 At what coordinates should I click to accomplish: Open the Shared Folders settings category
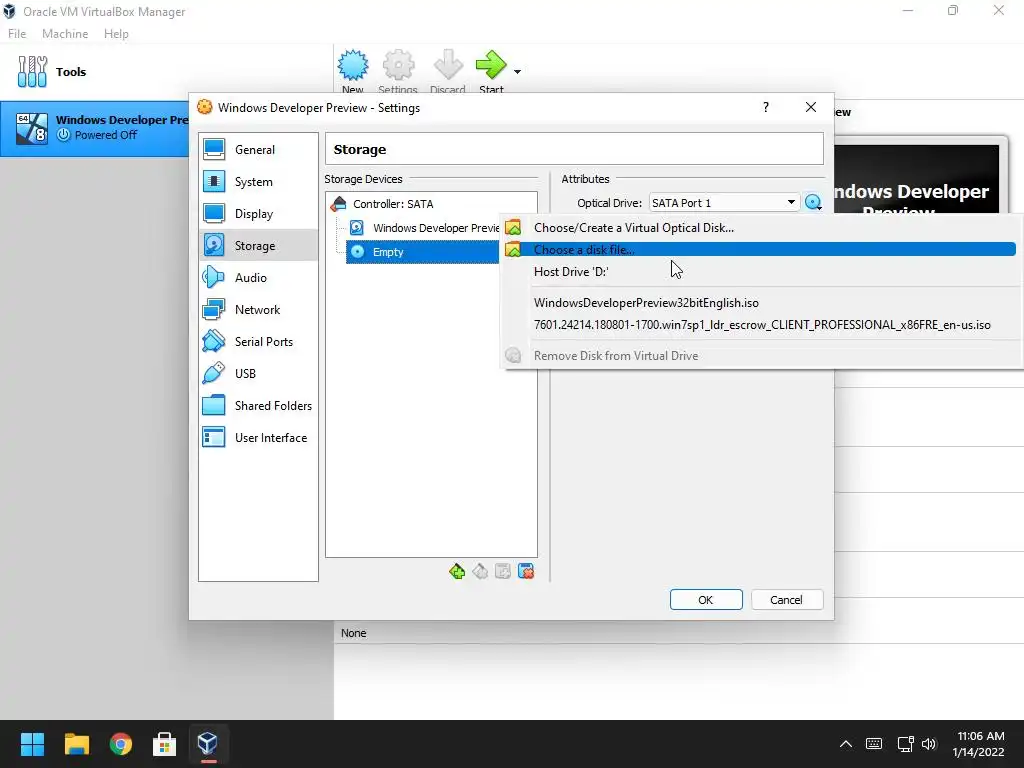[258, 406]
